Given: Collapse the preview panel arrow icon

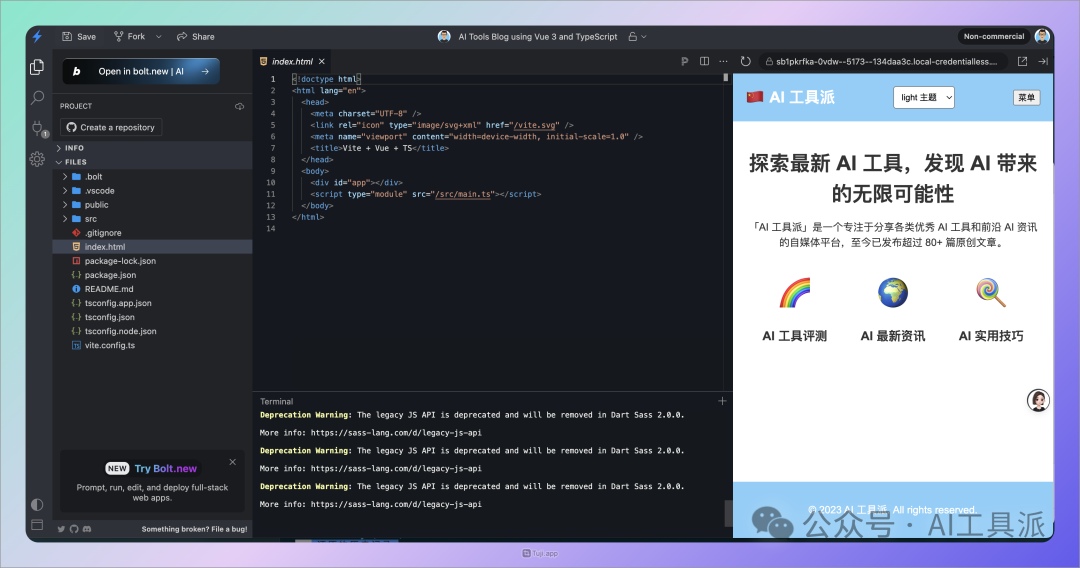Looking at the screenshot, I should click(x=1043, y=61).
